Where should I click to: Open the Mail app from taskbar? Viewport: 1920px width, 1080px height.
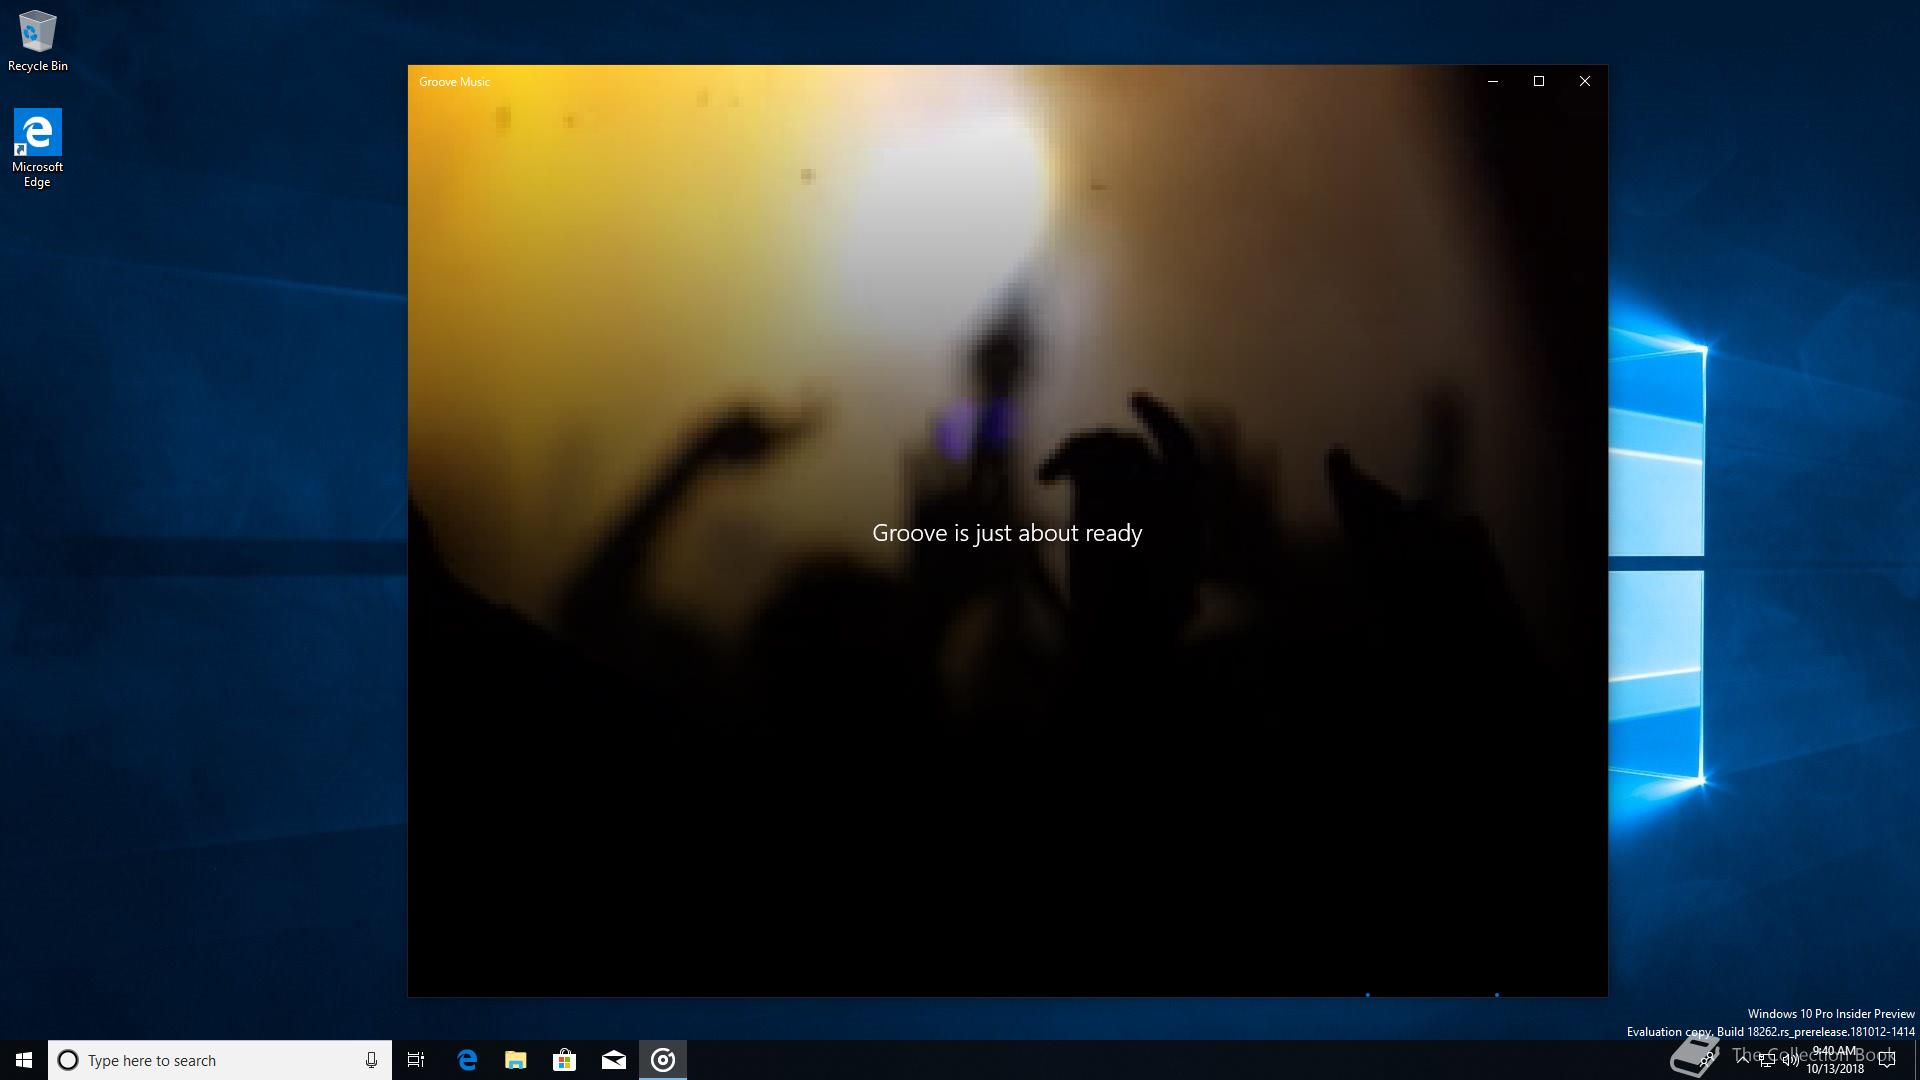614,1060
